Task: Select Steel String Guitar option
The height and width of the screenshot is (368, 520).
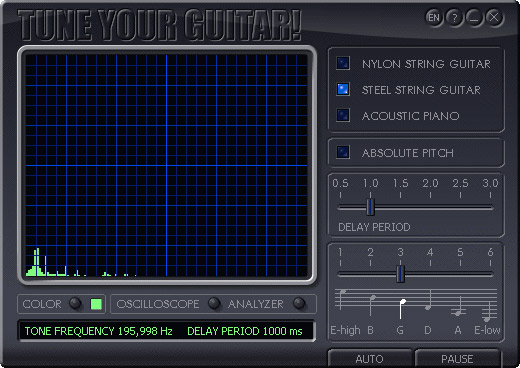Action: [x=343, y=89]
